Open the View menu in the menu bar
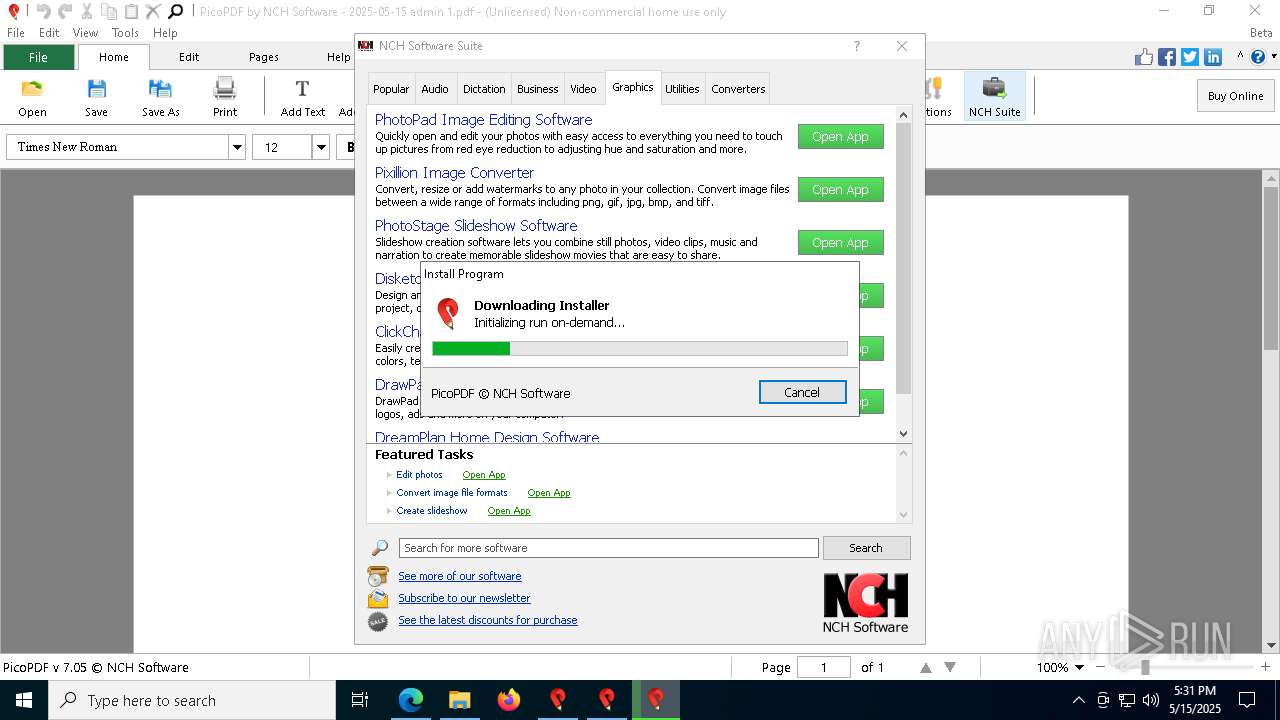The height and width of the screenshot is (720, 1280). click(85, 33)
